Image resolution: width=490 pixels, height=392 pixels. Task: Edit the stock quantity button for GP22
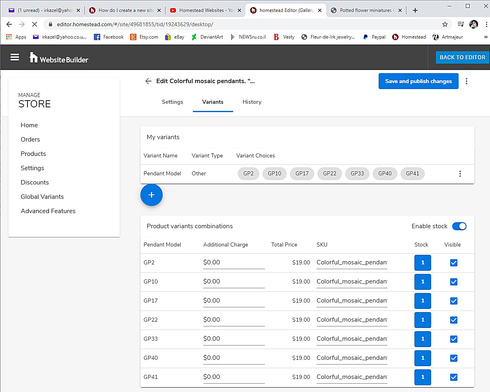point(422,320)
